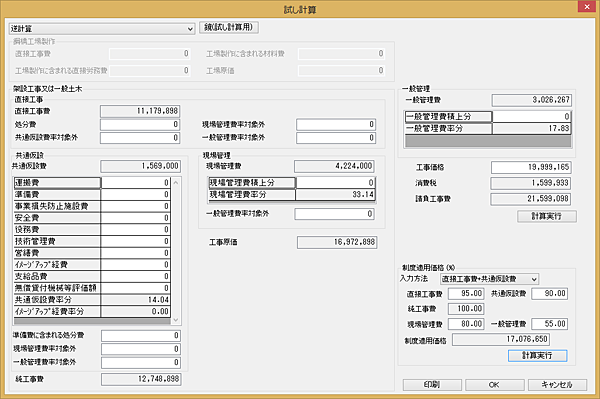The width and height of the screenshot is (600, 399).
Task: Click 計算実行 under 制度適用価格
Action: (x=538, y=355)
